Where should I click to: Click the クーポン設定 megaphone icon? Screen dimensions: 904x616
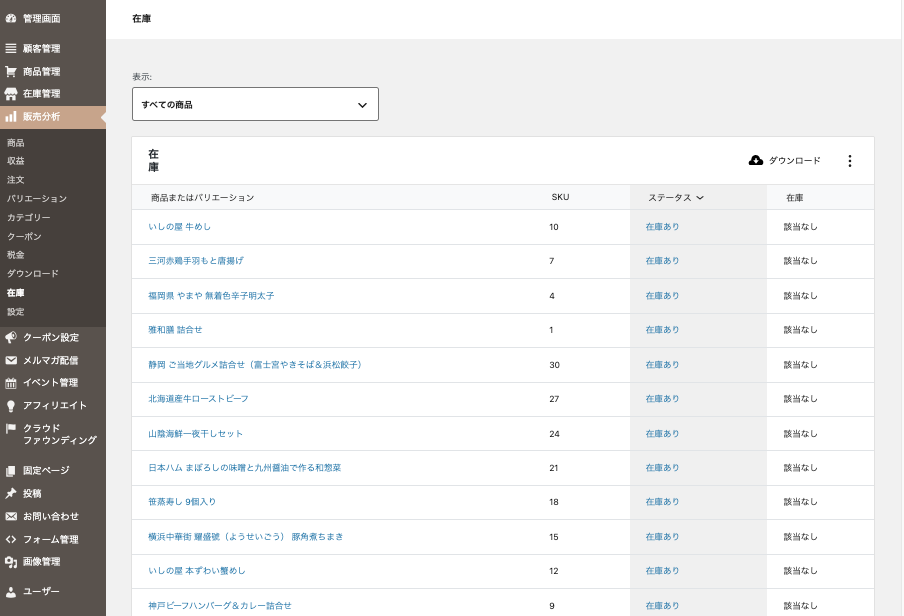(11, 338)
